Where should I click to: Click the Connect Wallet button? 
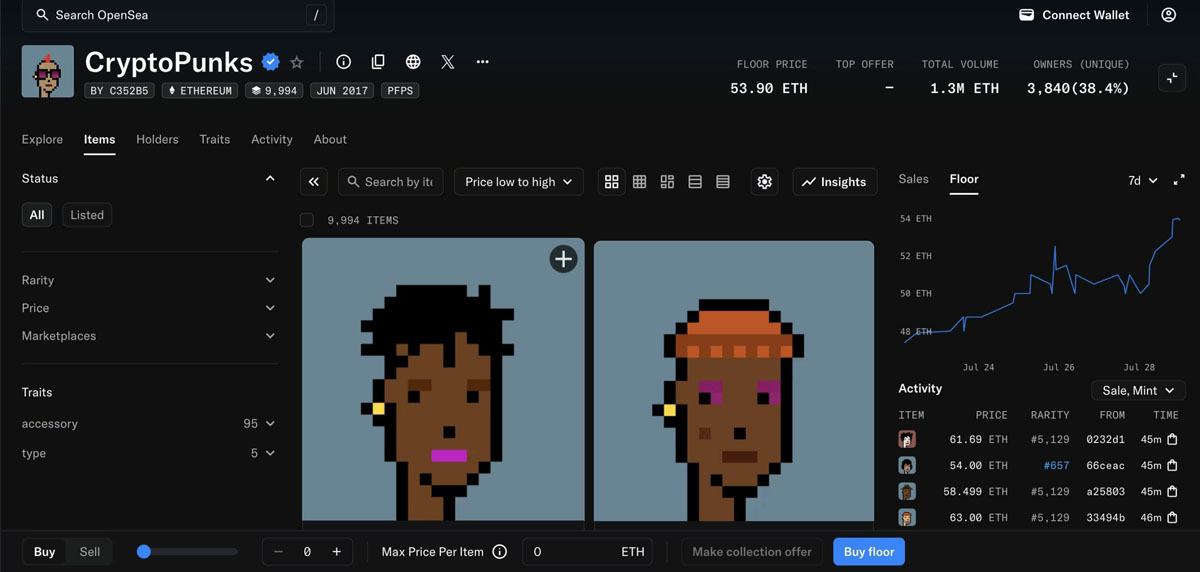pos(1074,15)
